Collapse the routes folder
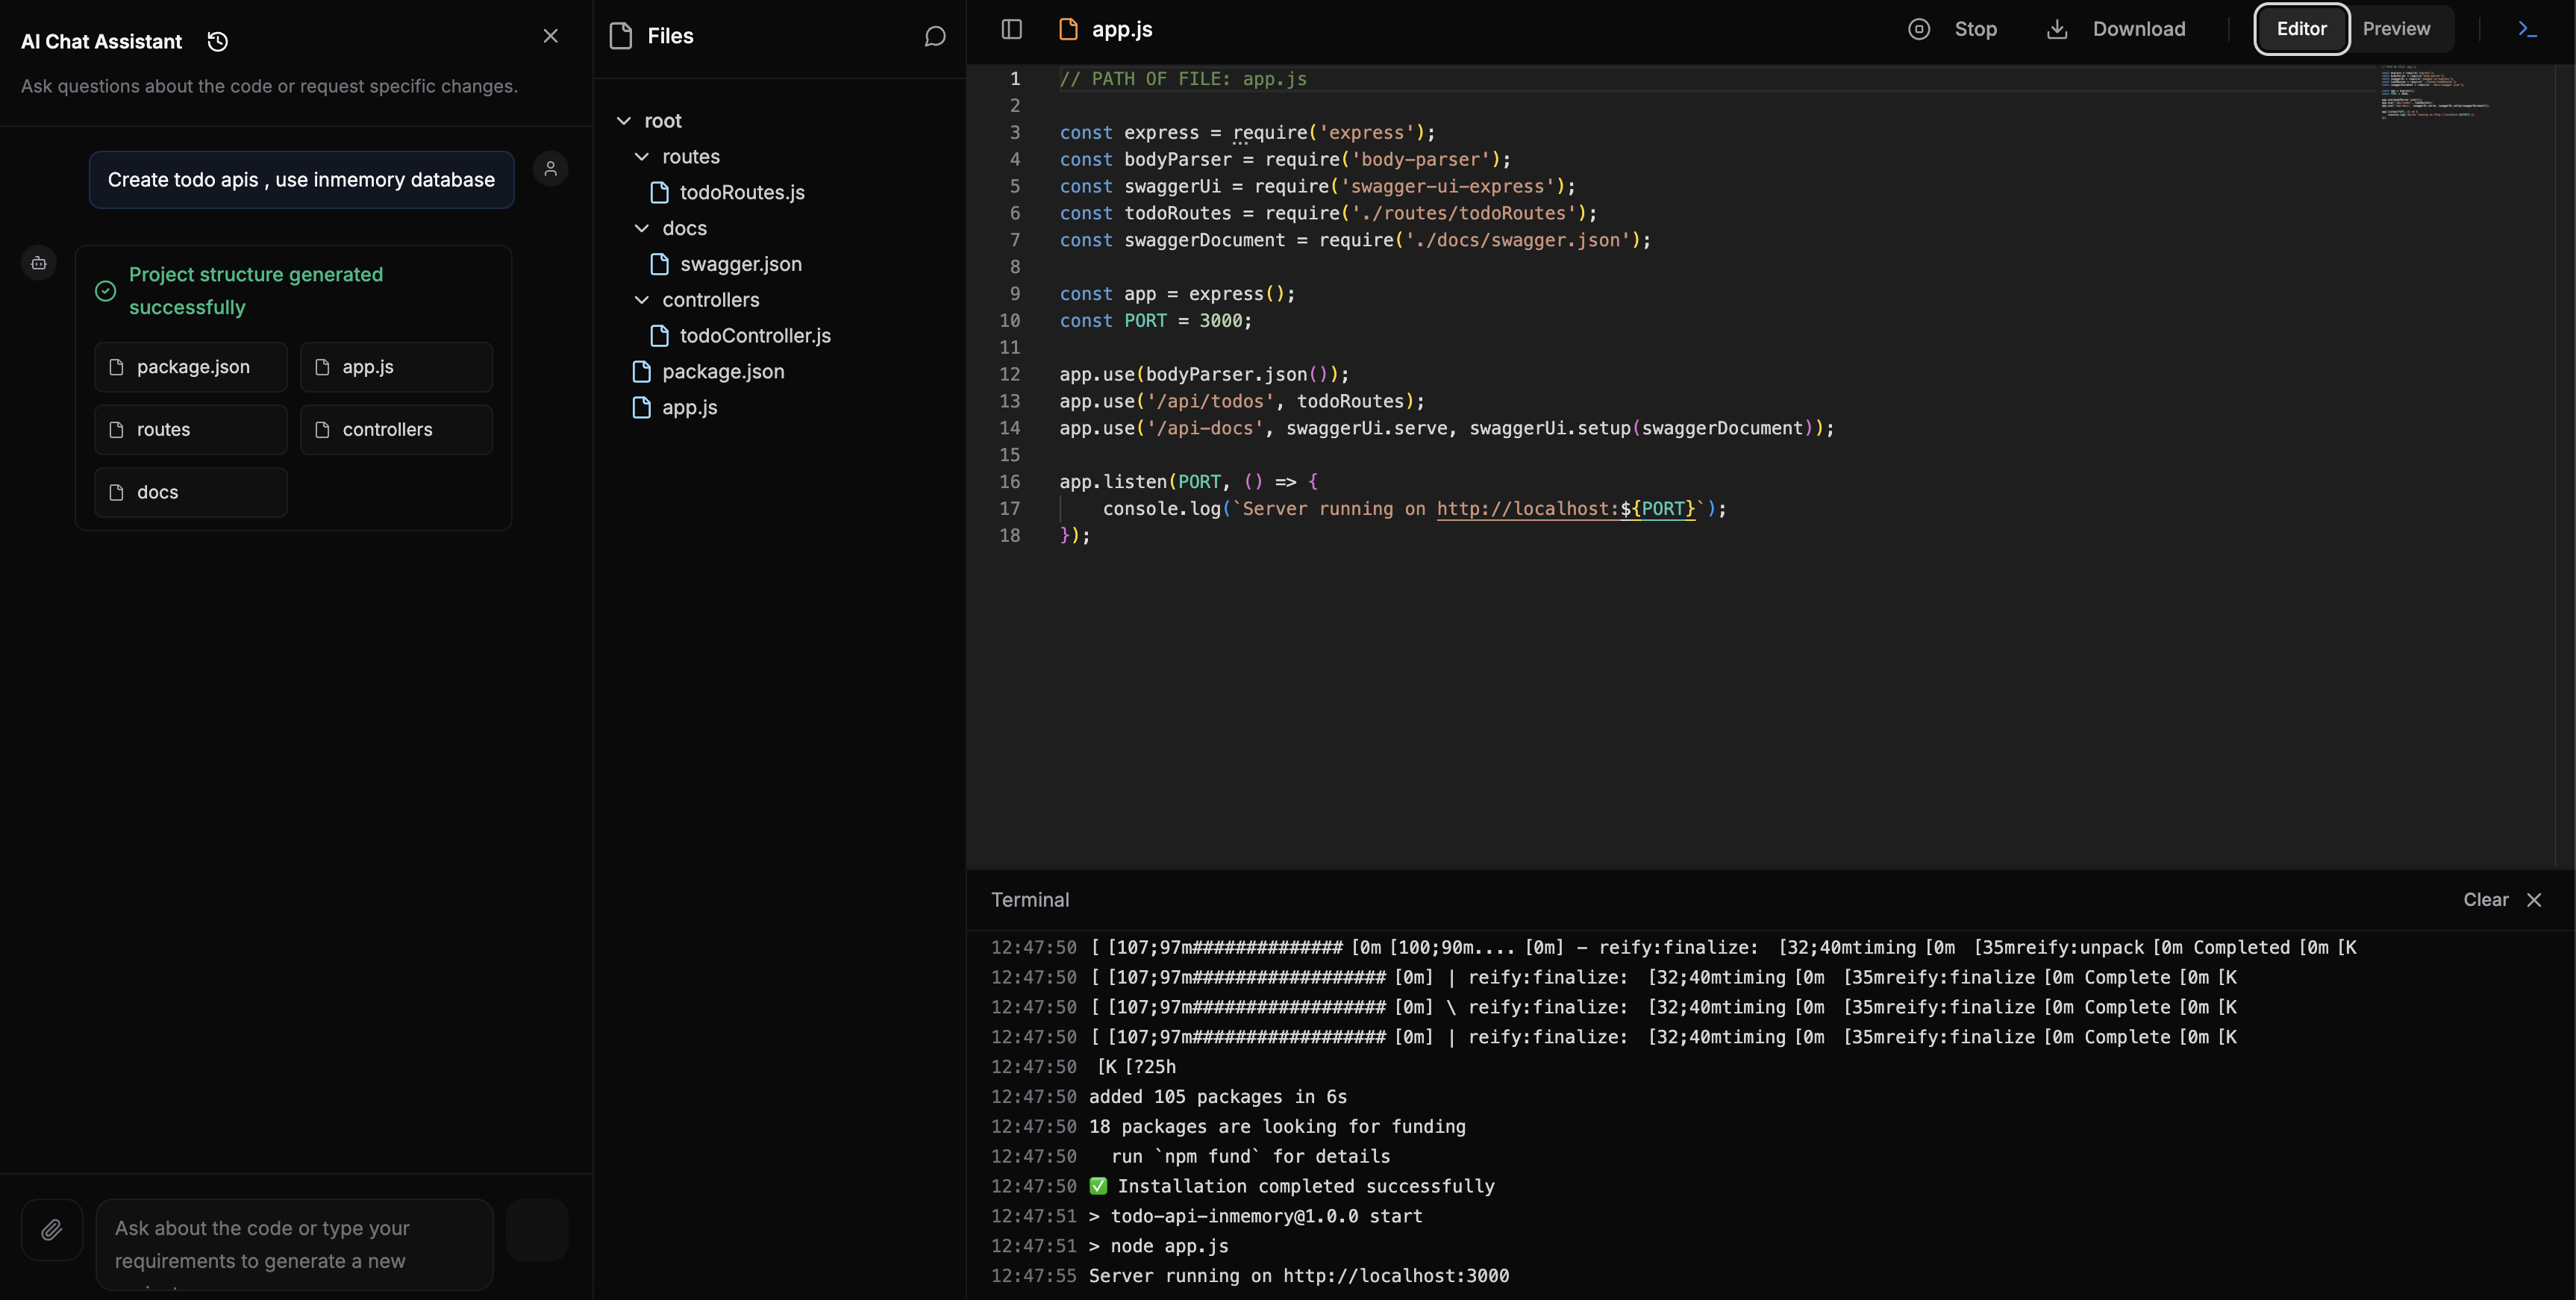 (x=642, y=157)
